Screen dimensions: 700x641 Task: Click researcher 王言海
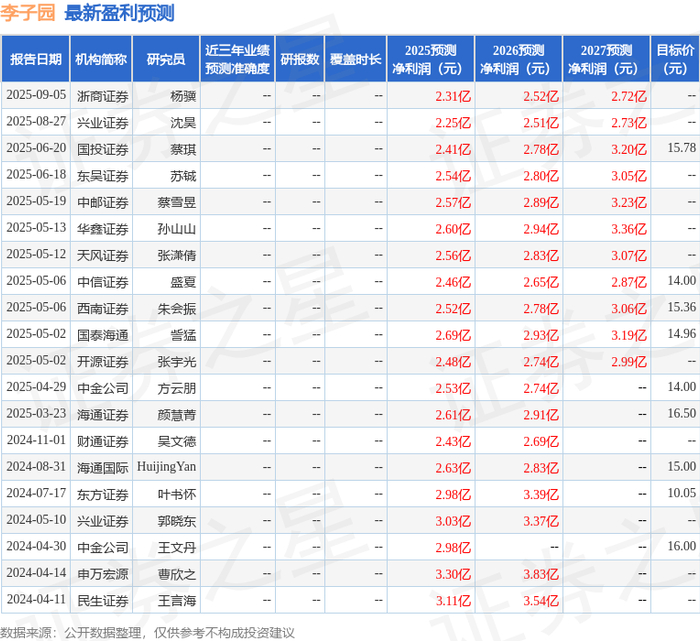(177, 601)
